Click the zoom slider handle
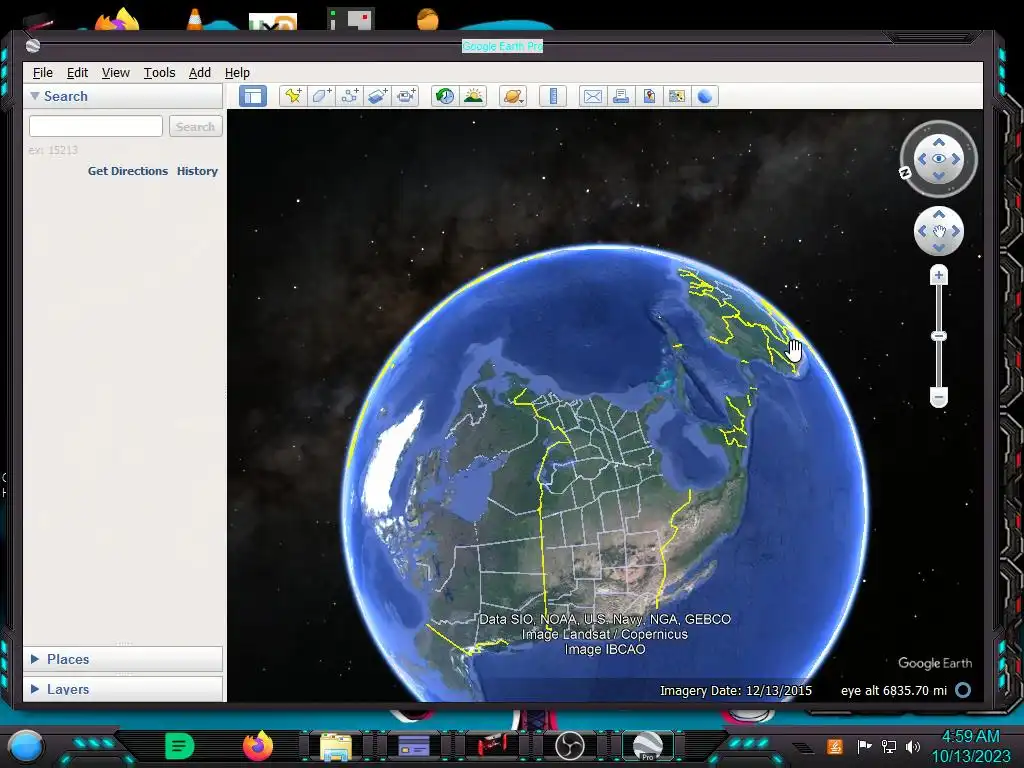Viewport: 1024px width, 768px height. coord(938,336)
